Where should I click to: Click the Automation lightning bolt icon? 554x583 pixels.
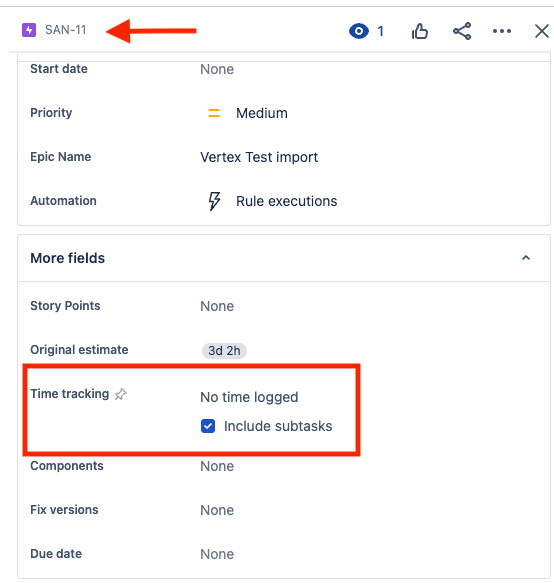pos(214,201)
